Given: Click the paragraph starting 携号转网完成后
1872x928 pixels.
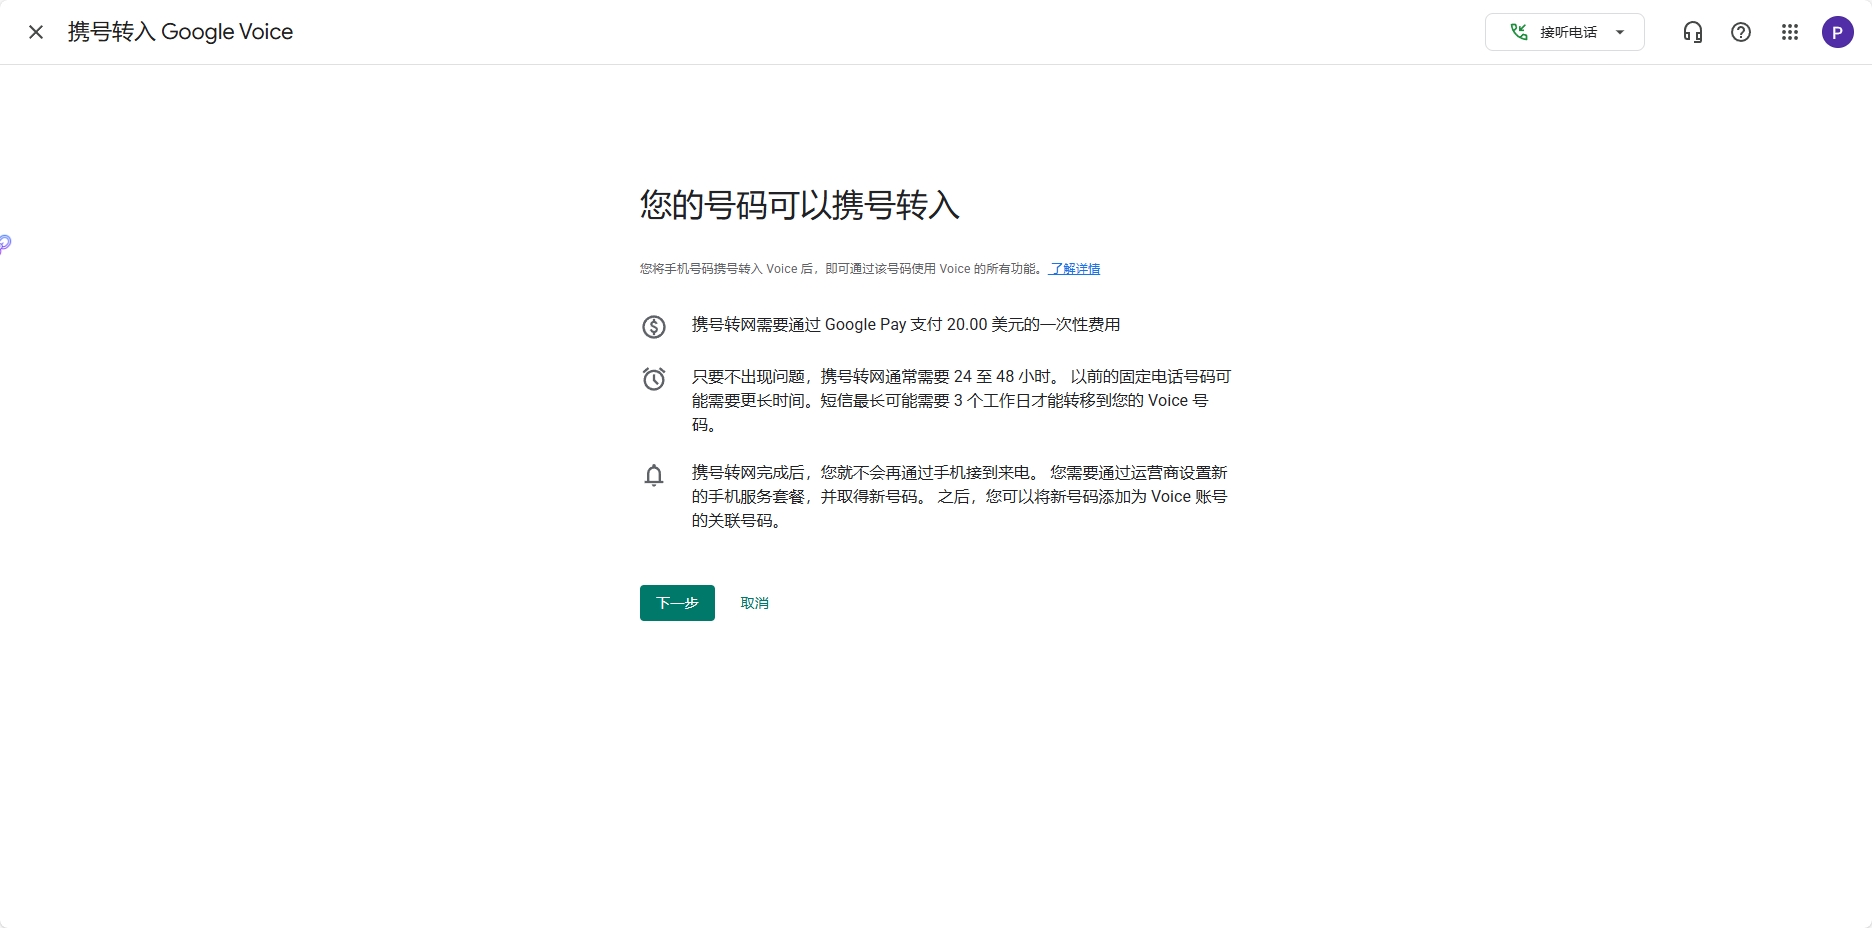Looking at the screenshot, I should [x=960, y=496].
